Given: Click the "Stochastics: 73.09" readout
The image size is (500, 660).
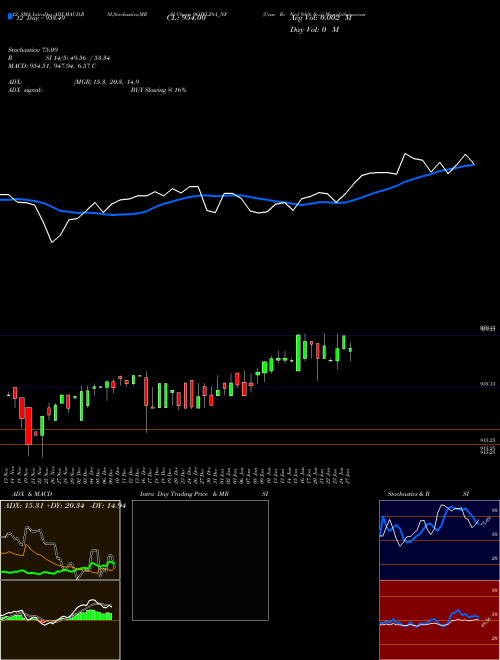Looking at the screenshot, I should tap(33, 50).
